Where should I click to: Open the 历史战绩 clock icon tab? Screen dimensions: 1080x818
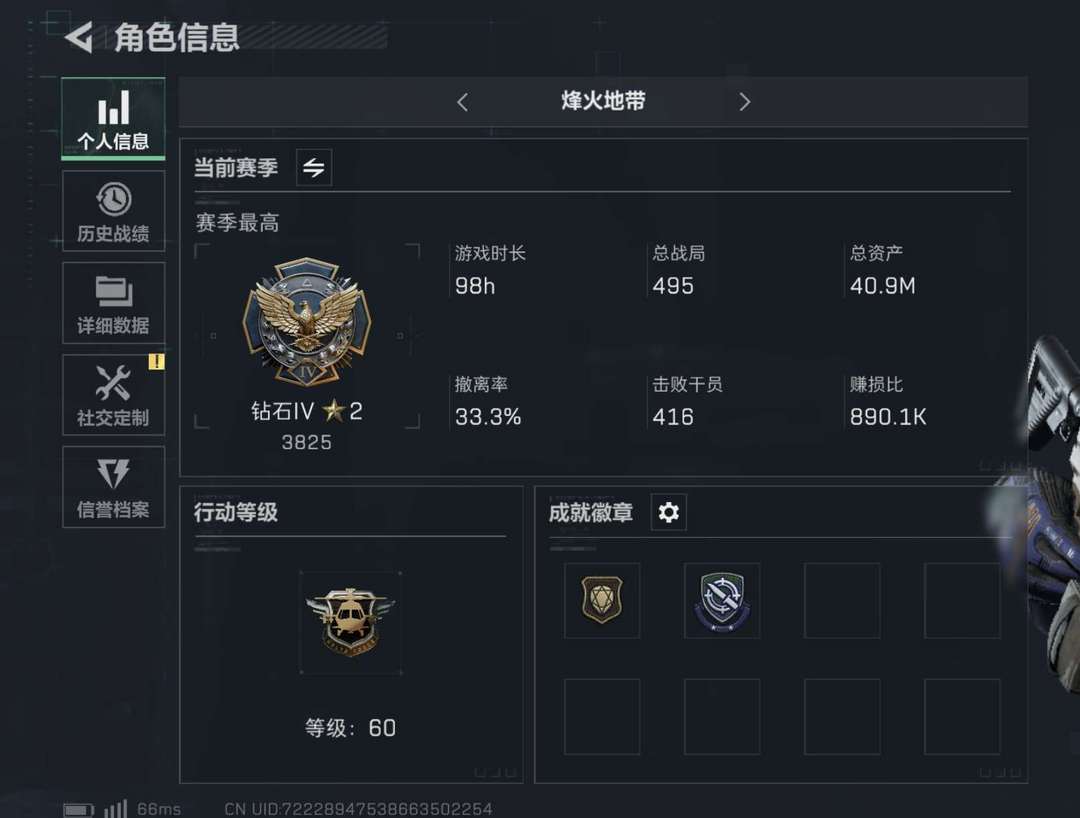(x=113, y=211)
